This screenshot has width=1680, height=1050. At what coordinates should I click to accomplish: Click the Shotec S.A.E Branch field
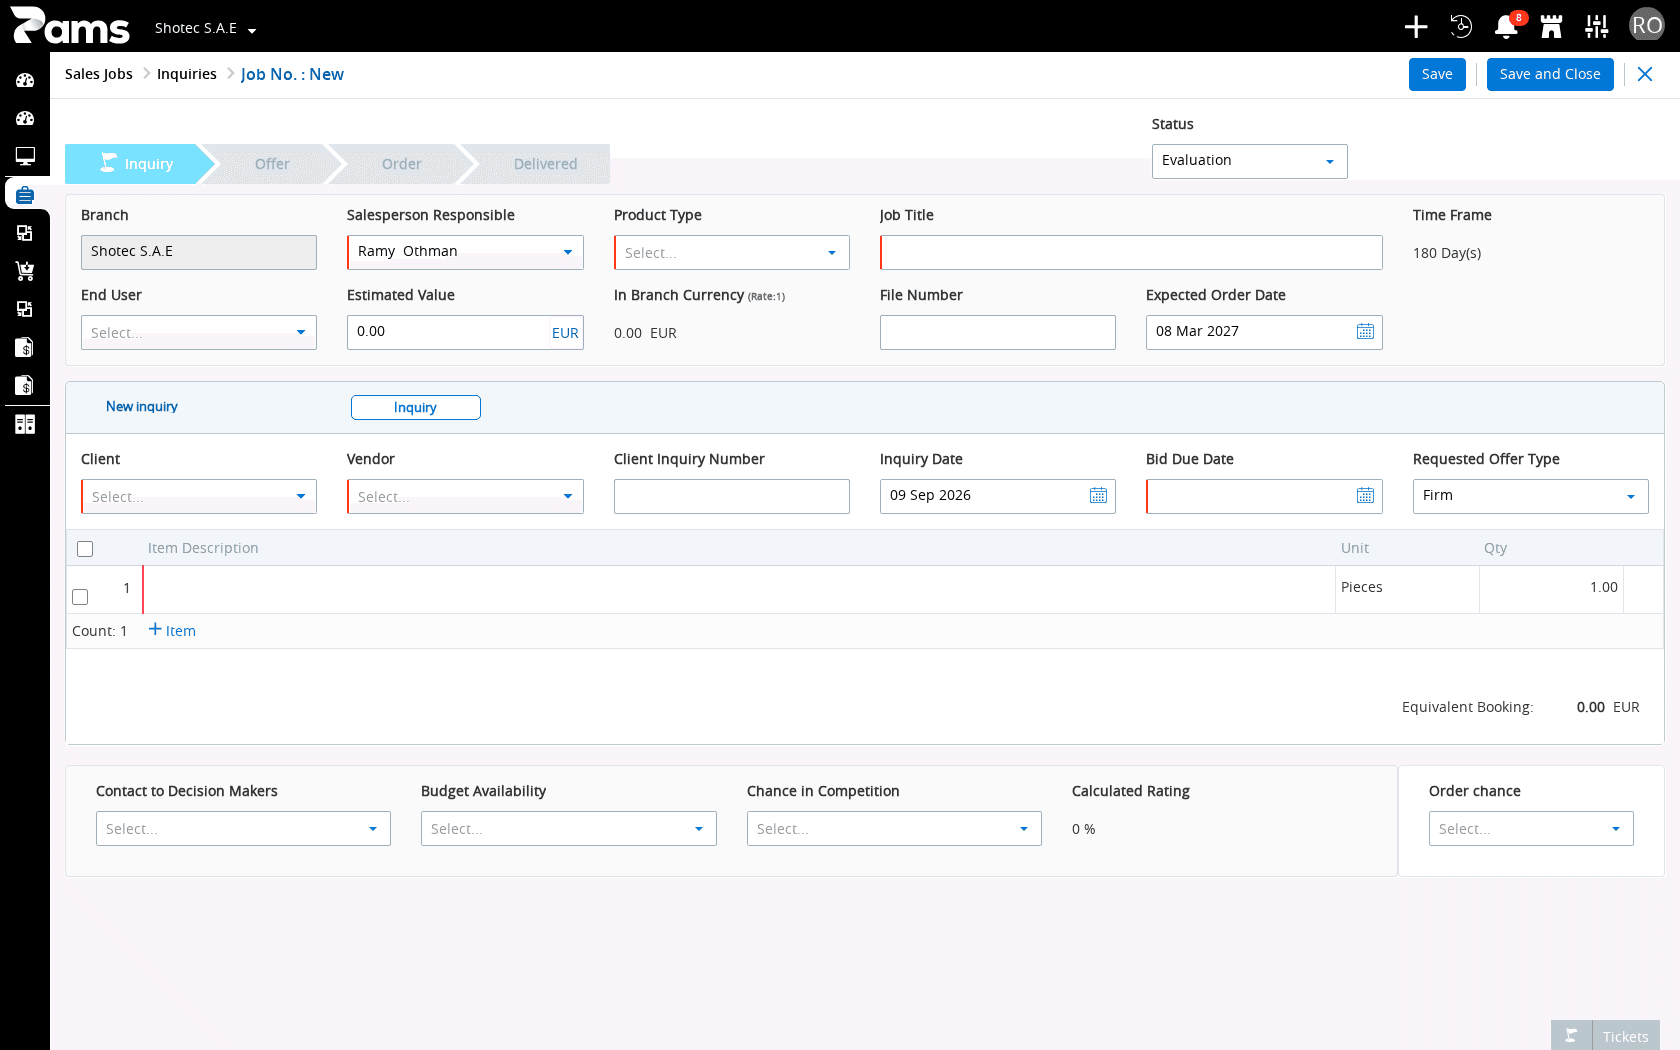(198, 252)
